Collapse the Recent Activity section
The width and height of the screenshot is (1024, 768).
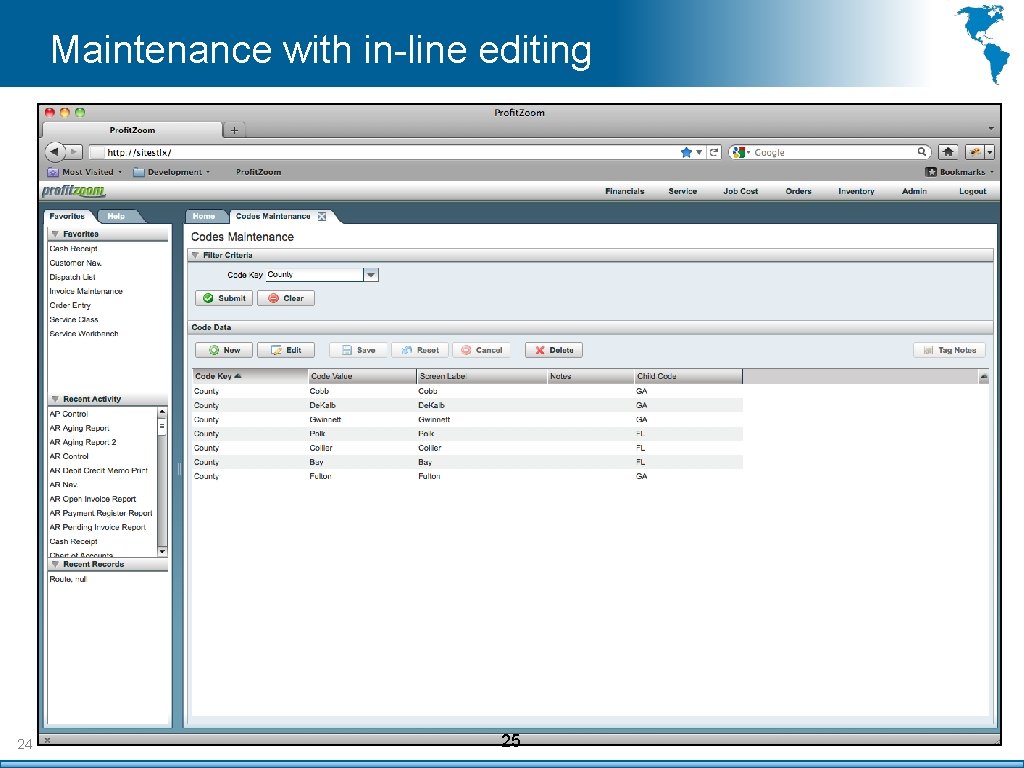point(56,399)
